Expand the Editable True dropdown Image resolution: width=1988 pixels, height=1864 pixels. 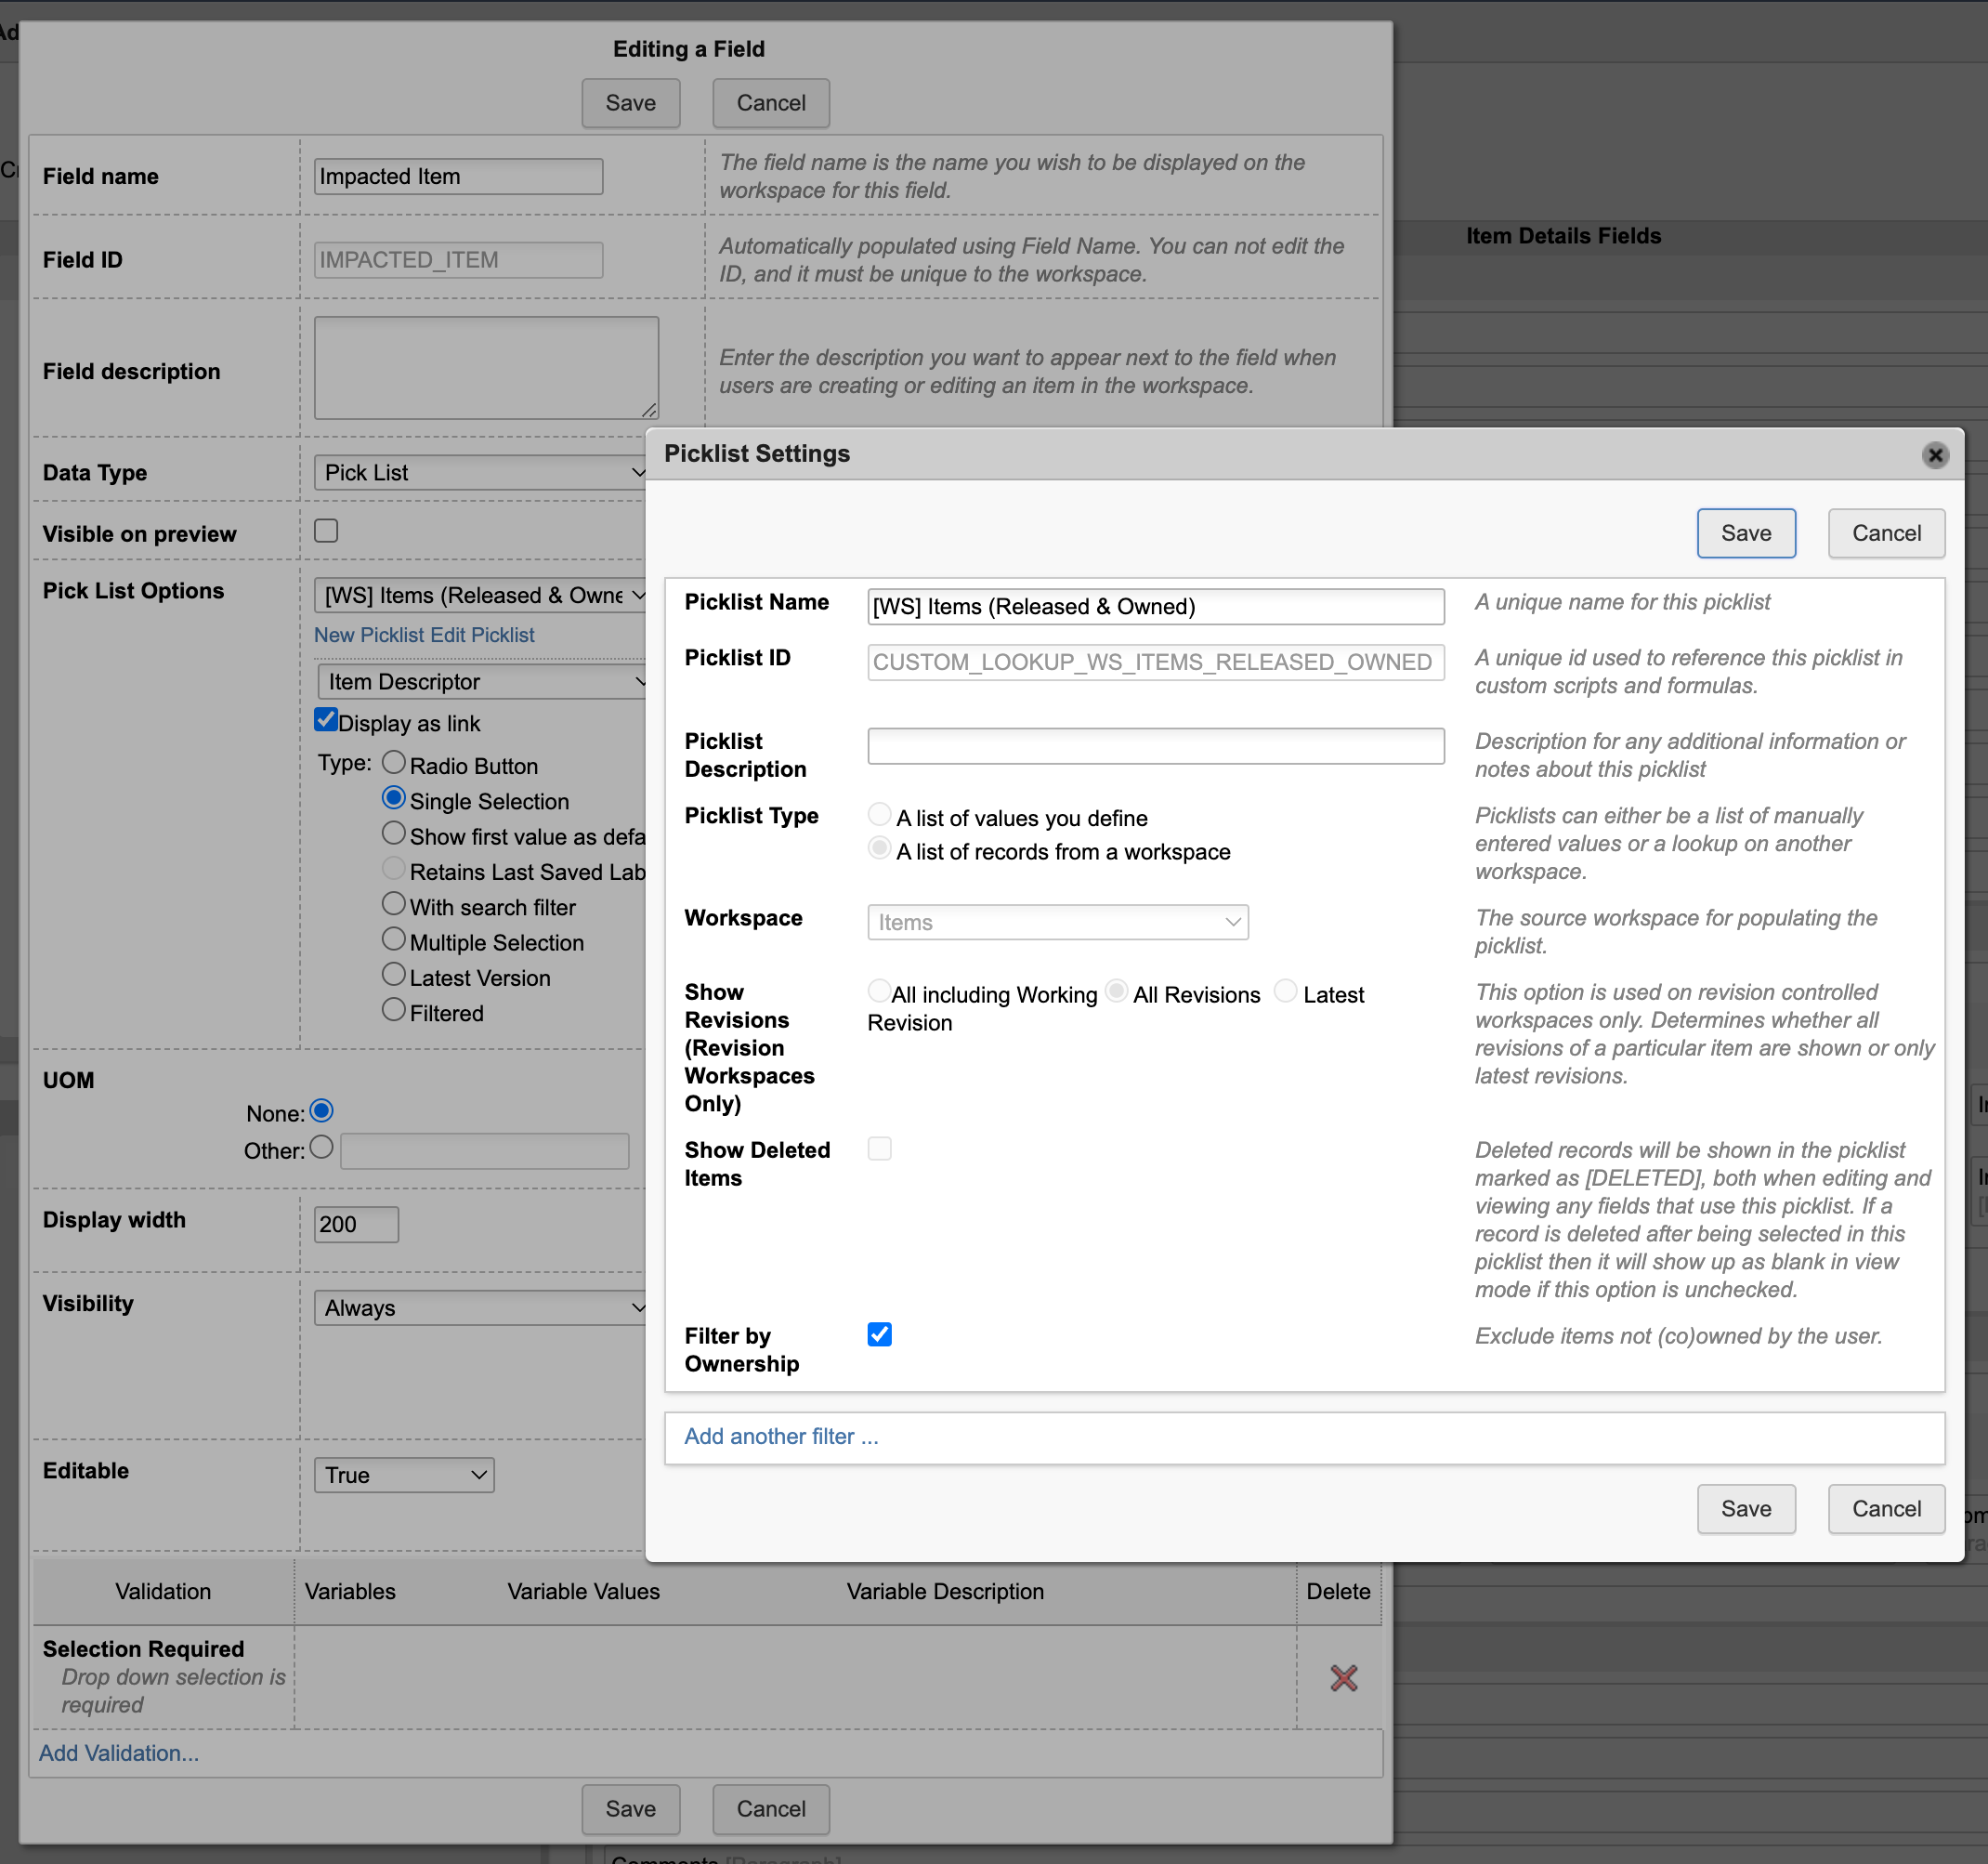point(404,1475)
